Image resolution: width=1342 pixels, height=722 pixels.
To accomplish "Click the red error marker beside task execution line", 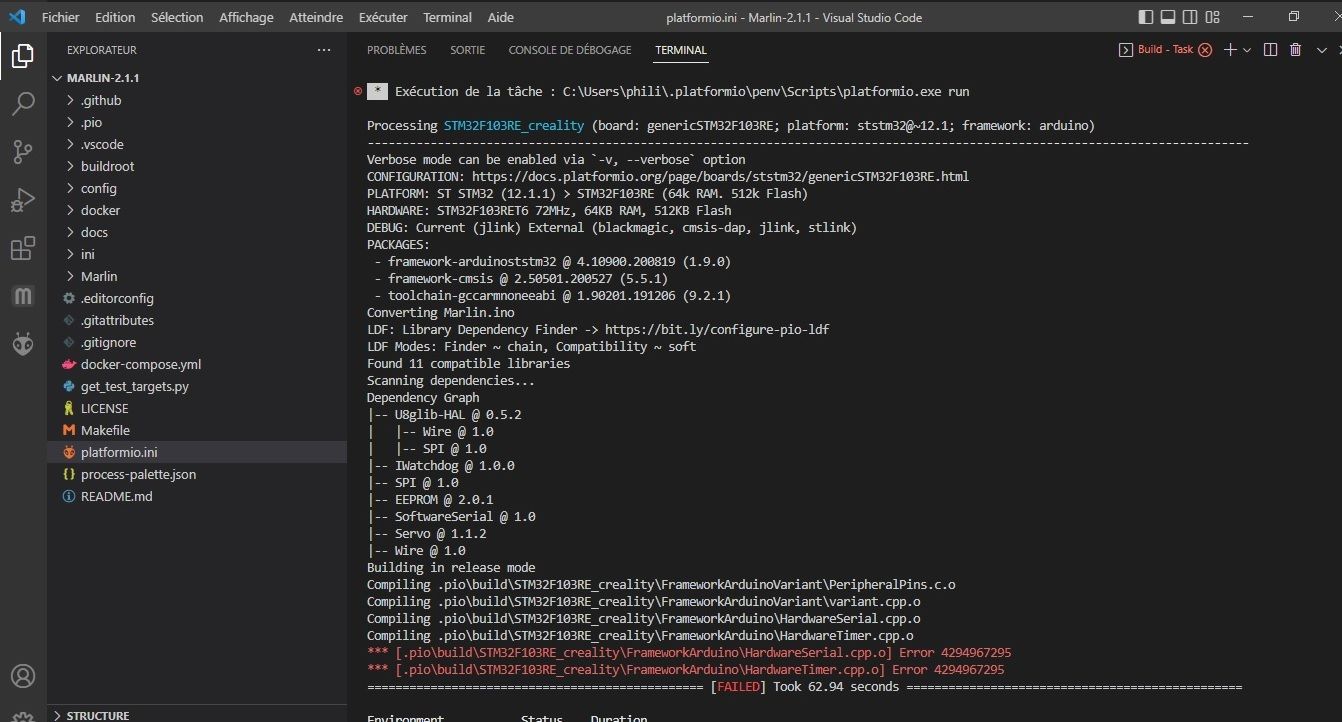I will point(358,91).
